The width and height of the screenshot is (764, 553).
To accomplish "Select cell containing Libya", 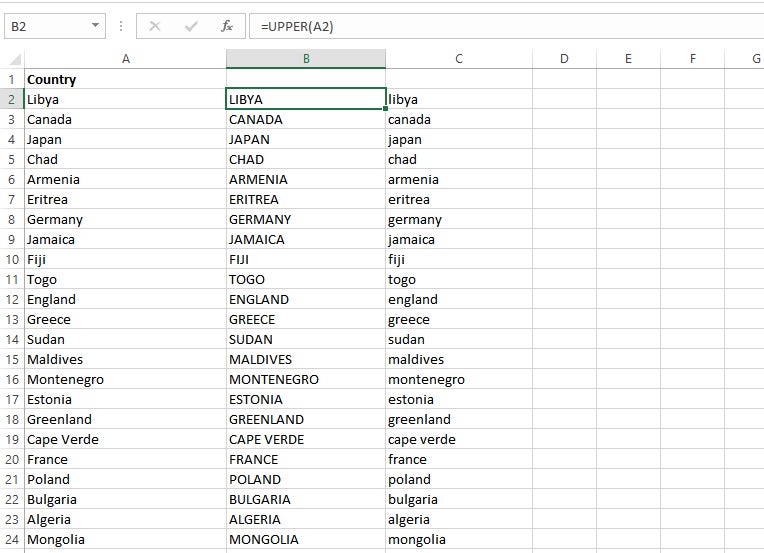I will coord(125,99).
